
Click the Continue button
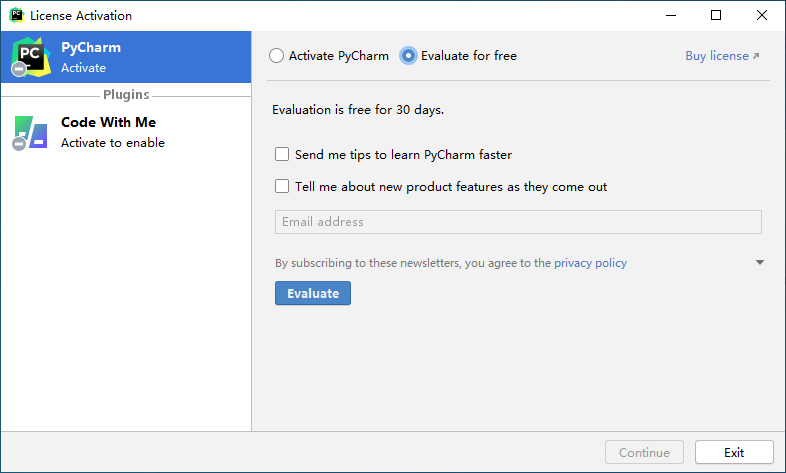(x=644, y=452)
